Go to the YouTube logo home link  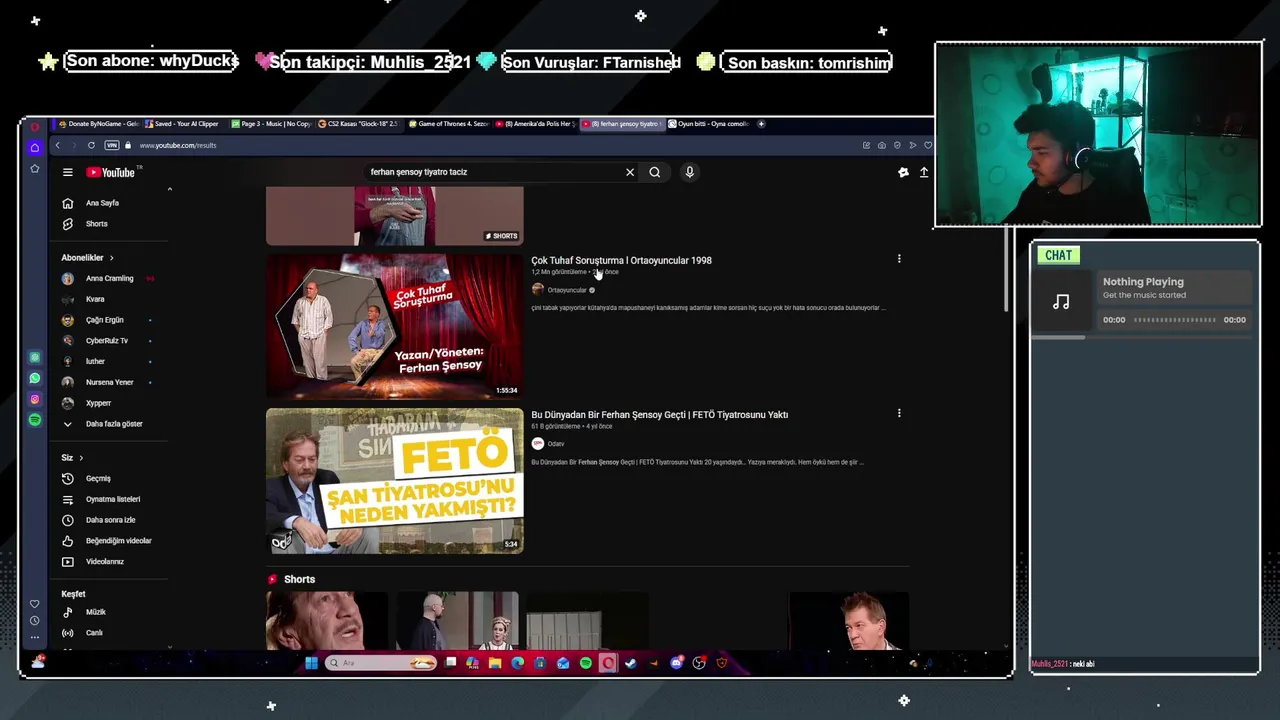[x=110, y=172]
